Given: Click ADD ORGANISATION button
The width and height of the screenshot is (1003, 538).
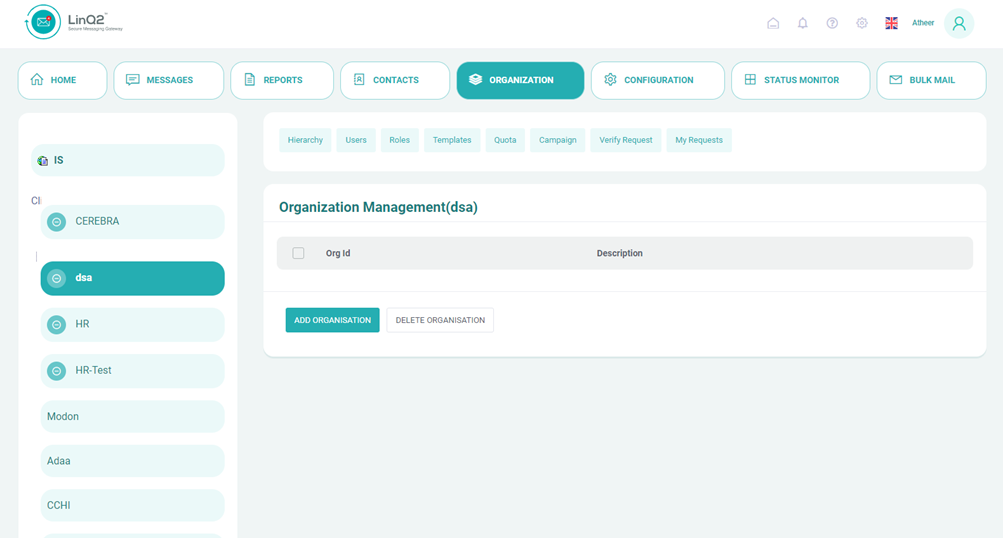Looking at the screenshot, I should pyautogui.click(x=333, y=320).
